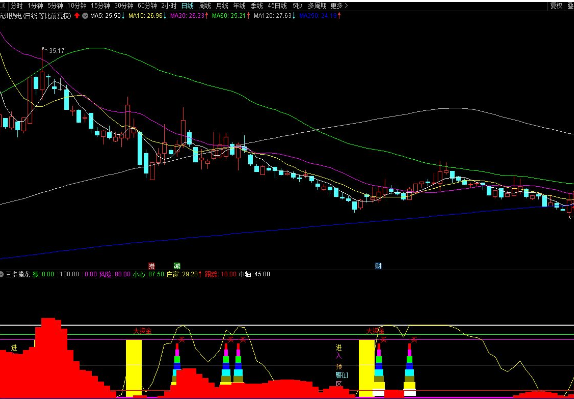574x399 pixels.
Task: Click the gray round settings icon near MA5
Action: tap(85, 16)
